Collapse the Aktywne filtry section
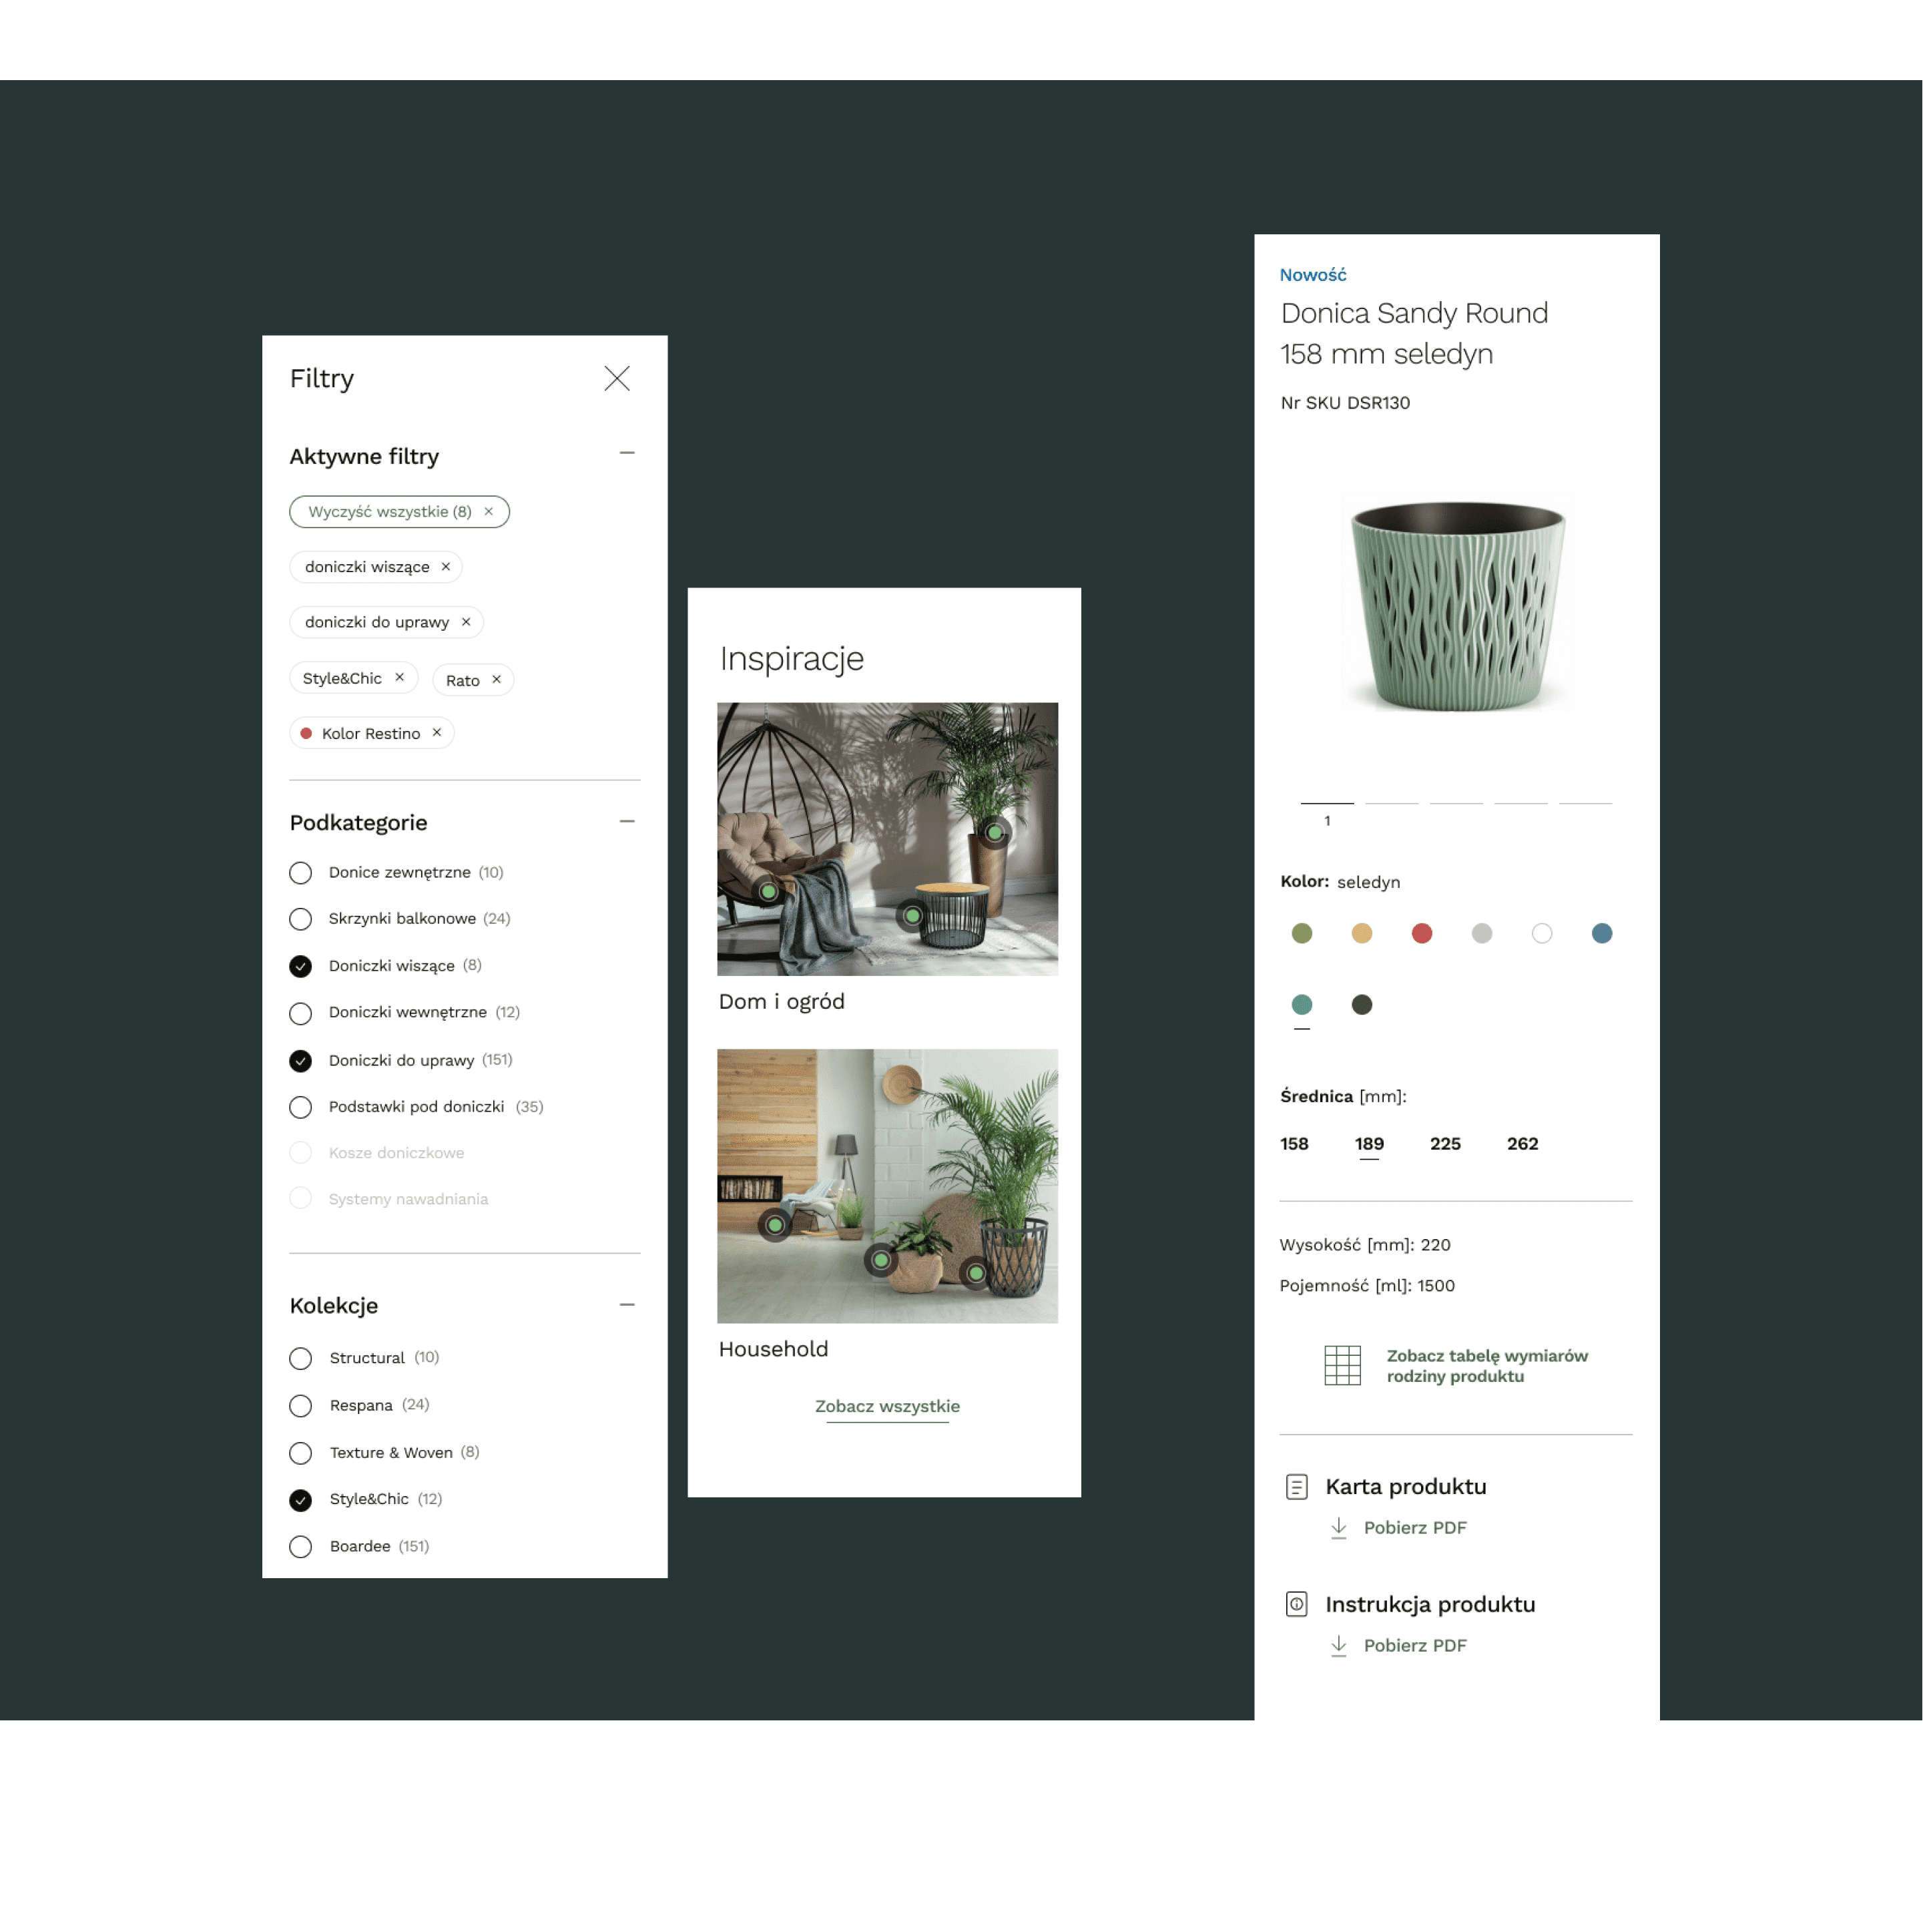This screenshot has width=1923, height=1932. [x=627, y=453]
